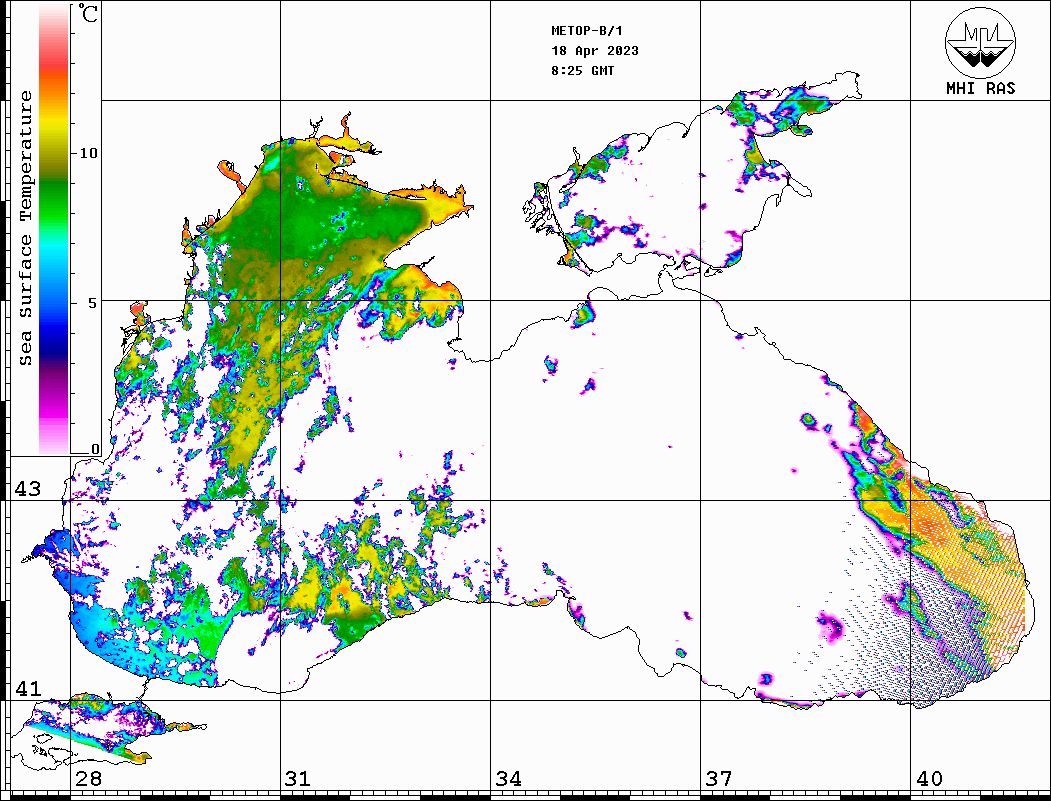
Task: Click the MHI RAS logo emblem
Action: click(x=980, y=42)
